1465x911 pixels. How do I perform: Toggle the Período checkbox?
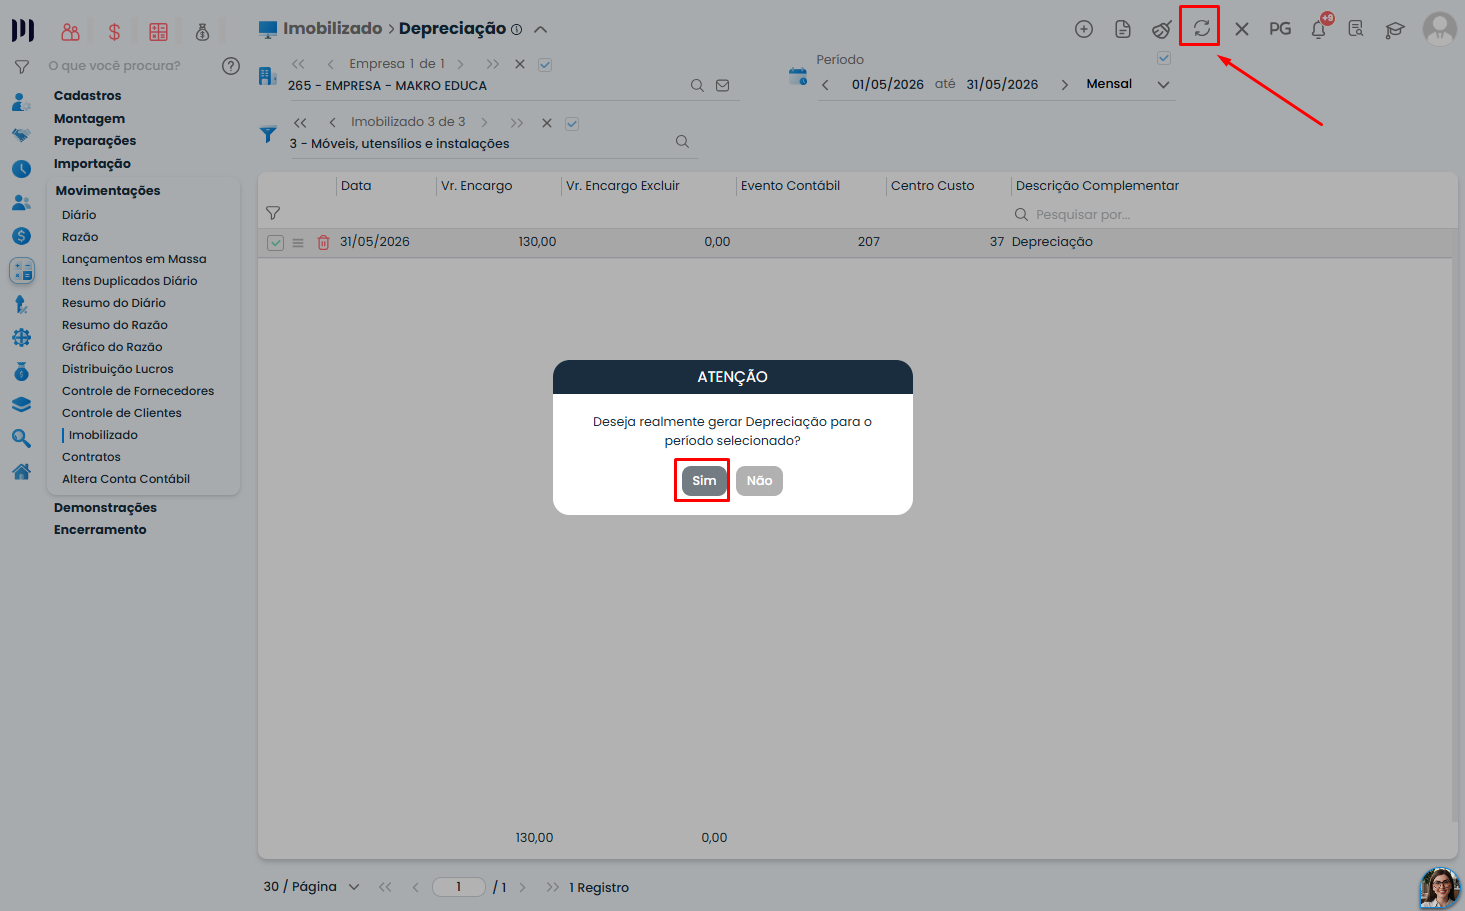1164,58
